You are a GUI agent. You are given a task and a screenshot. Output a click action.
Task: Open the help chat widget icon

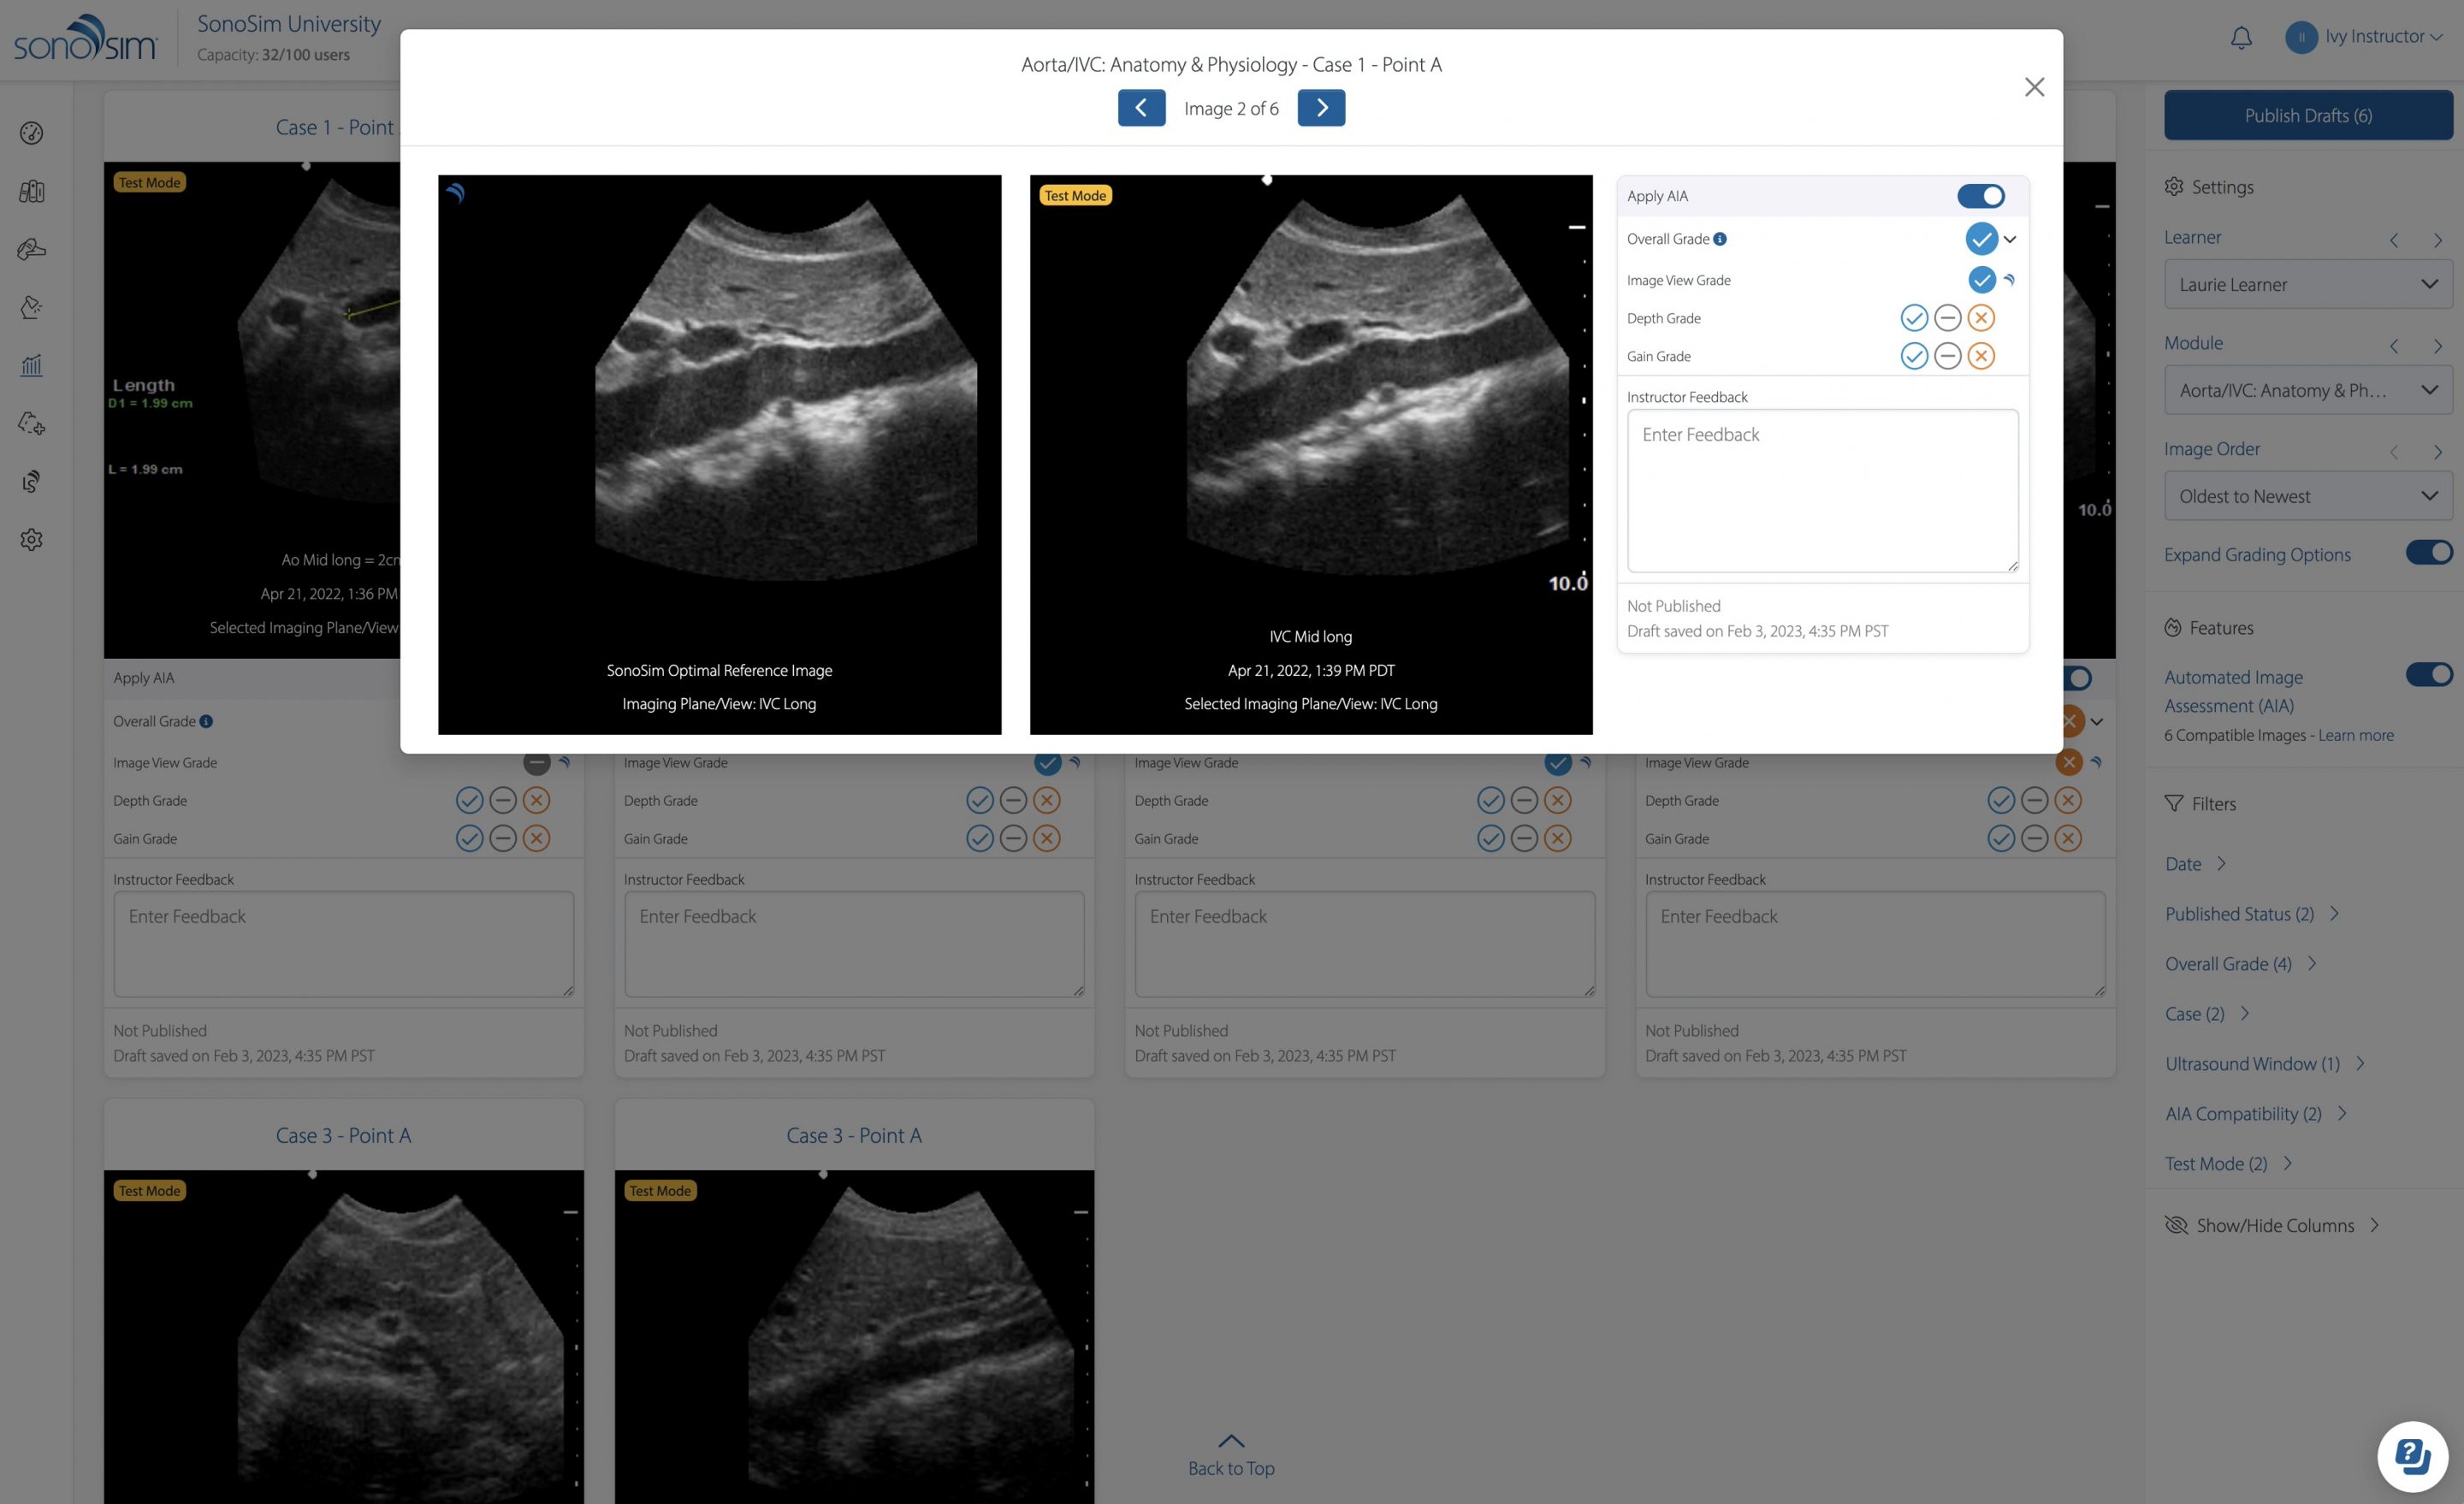coord(2411,1456)
